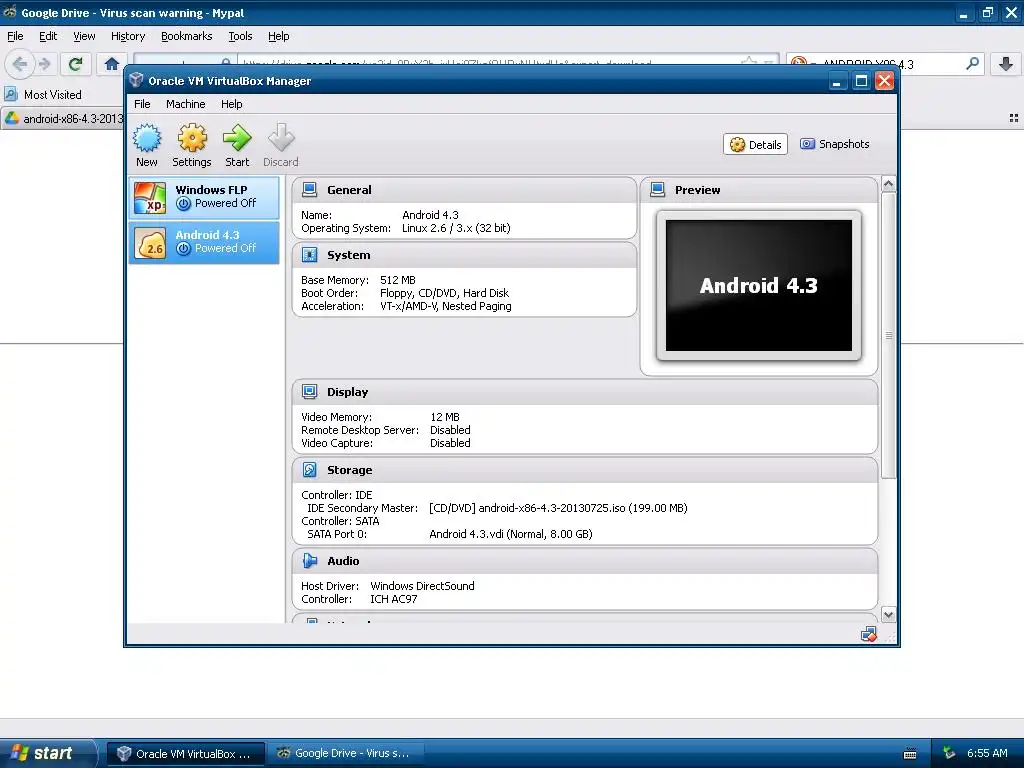Start the selected VM with green arrow

237,138
